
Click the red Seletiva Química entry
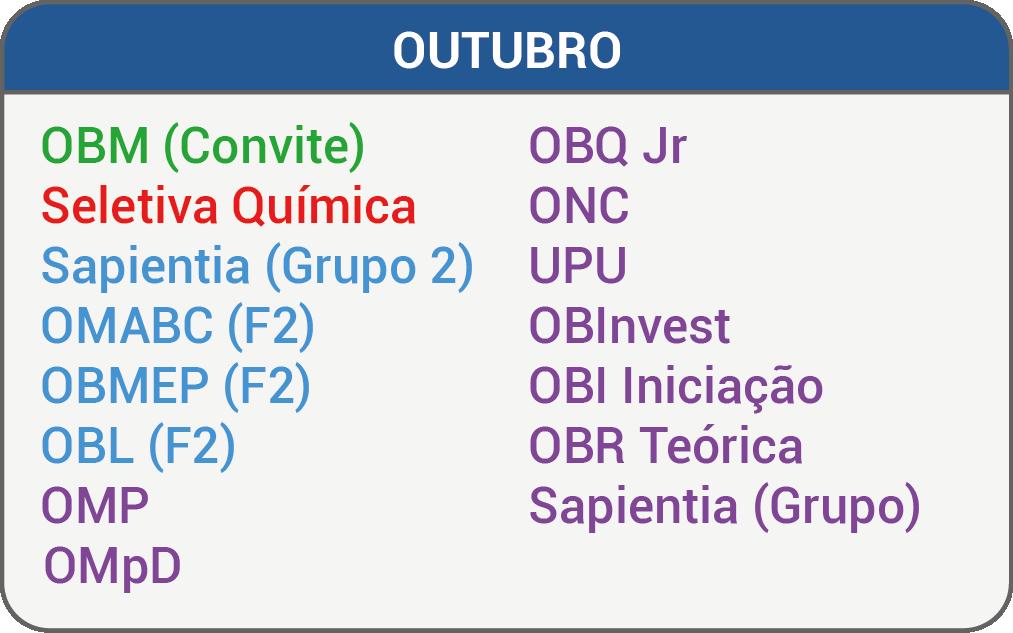228,207
